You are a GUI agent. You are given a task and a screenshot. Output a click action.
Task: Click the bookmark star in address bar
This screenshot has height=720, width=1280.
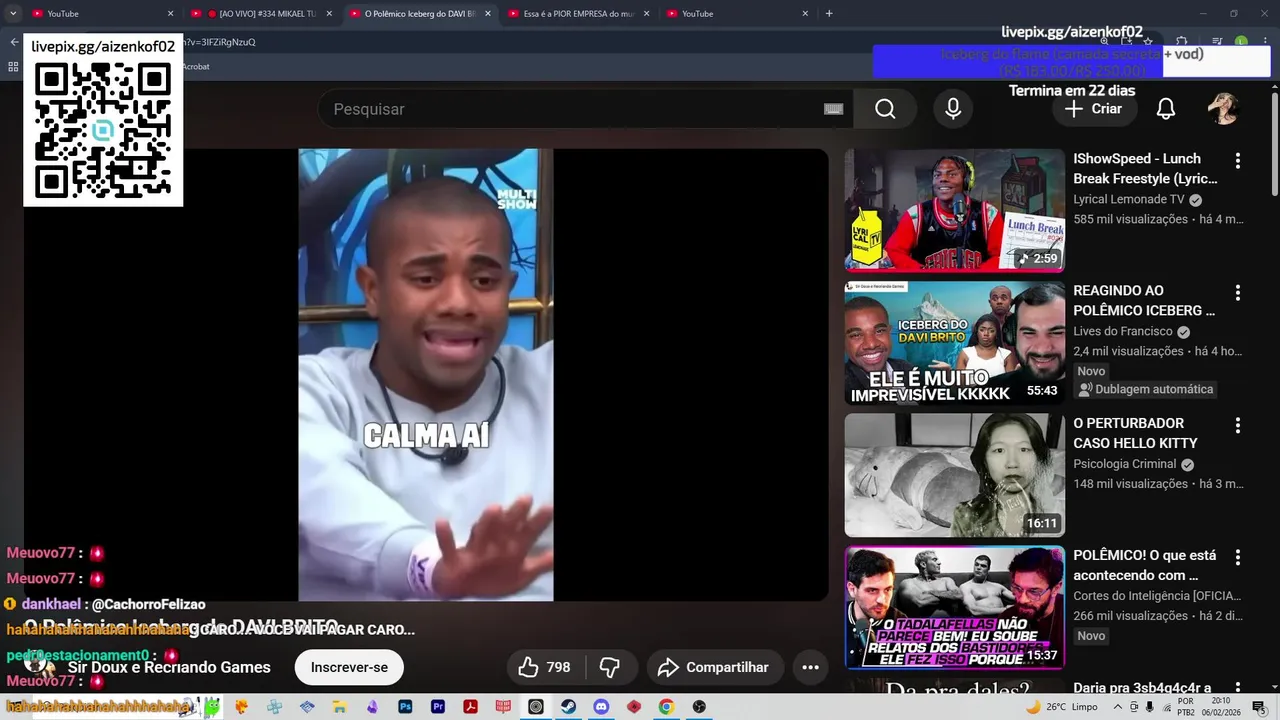pos(1148,42)
